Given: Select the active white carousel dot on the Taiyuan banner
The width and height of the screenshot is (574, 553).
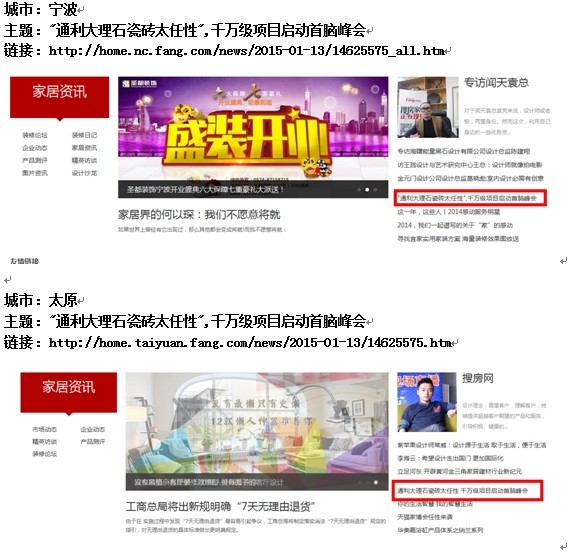Looking at the screenshot, I should pyautogui.click(x=376, y=482).
